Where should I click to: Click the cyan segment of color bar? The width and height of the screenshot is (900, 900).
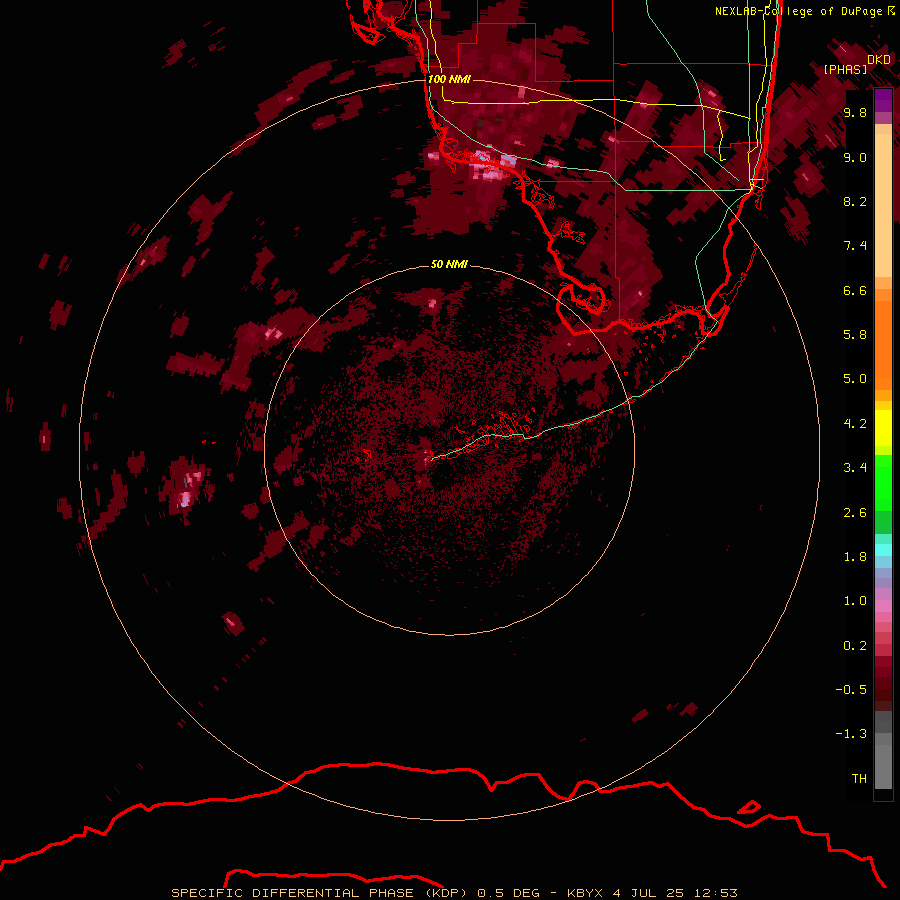click(883, 550)
